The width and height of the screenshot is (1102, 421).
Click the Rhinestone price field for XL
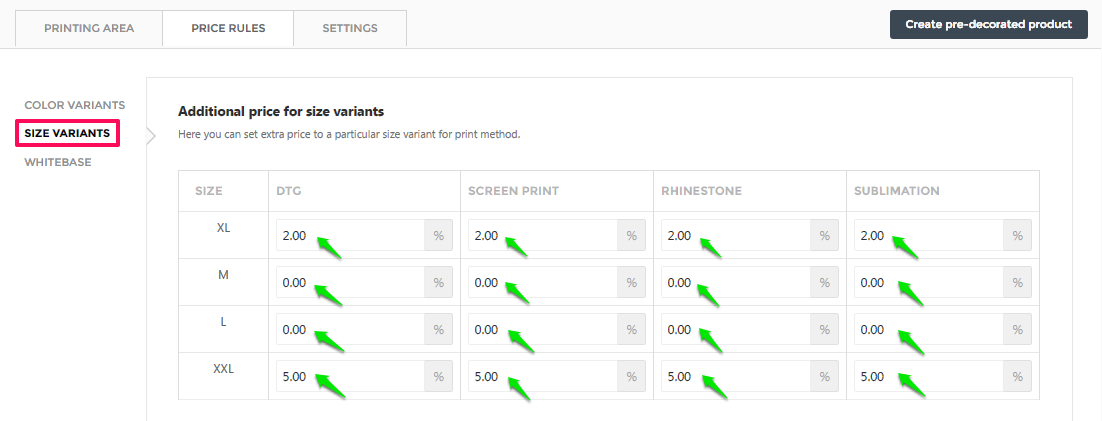736,235
